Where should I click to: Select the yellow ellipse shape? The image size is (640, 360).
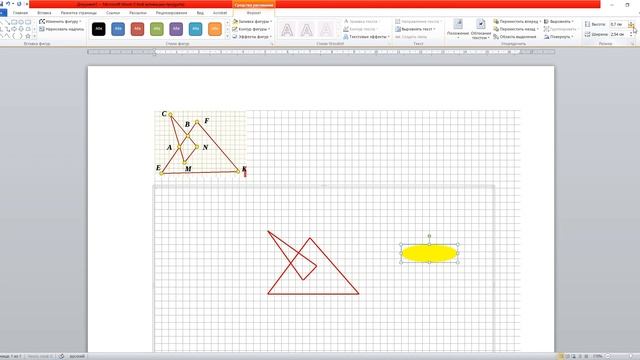coord(429,253)
